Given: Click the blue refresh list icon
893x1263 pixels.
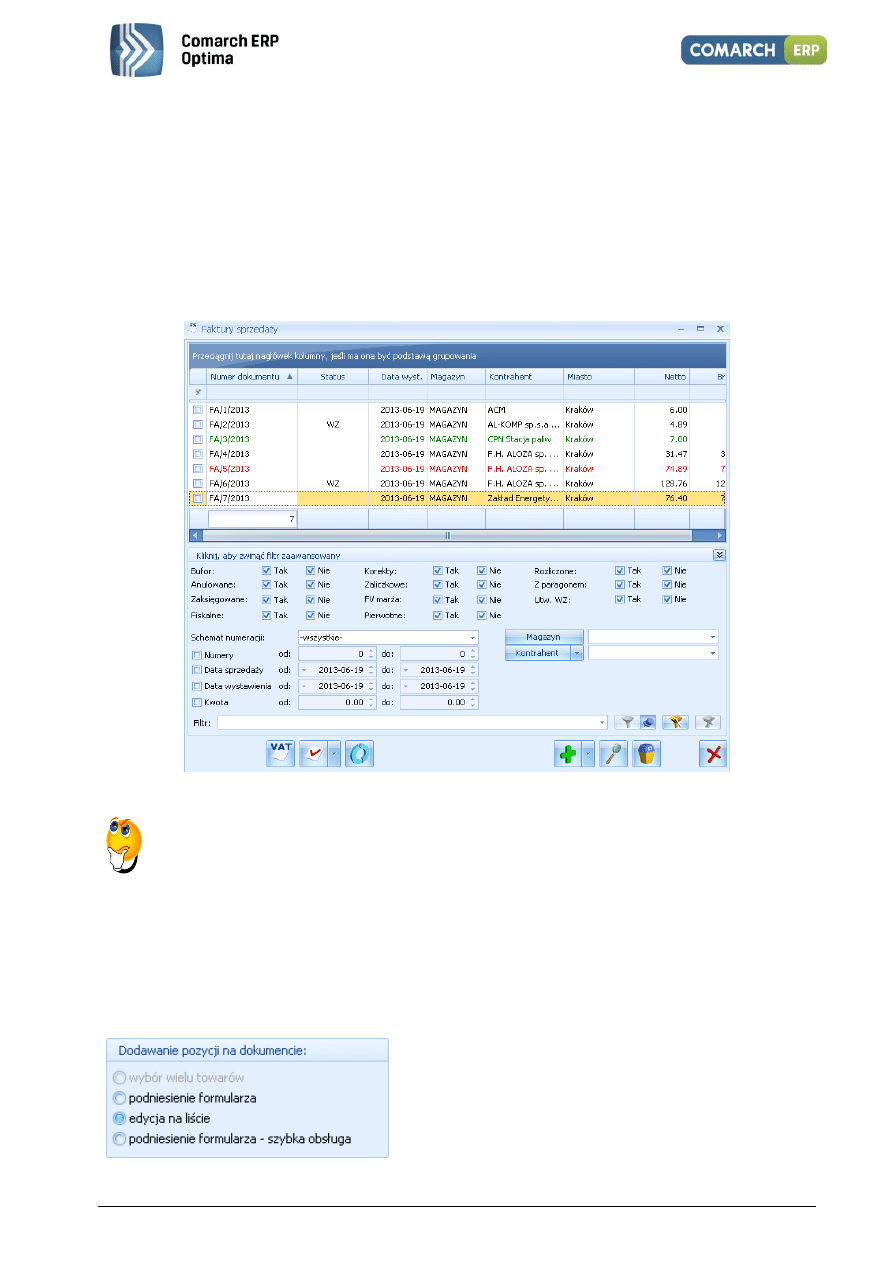Looking at the screenshot, I should coord(359,754).
